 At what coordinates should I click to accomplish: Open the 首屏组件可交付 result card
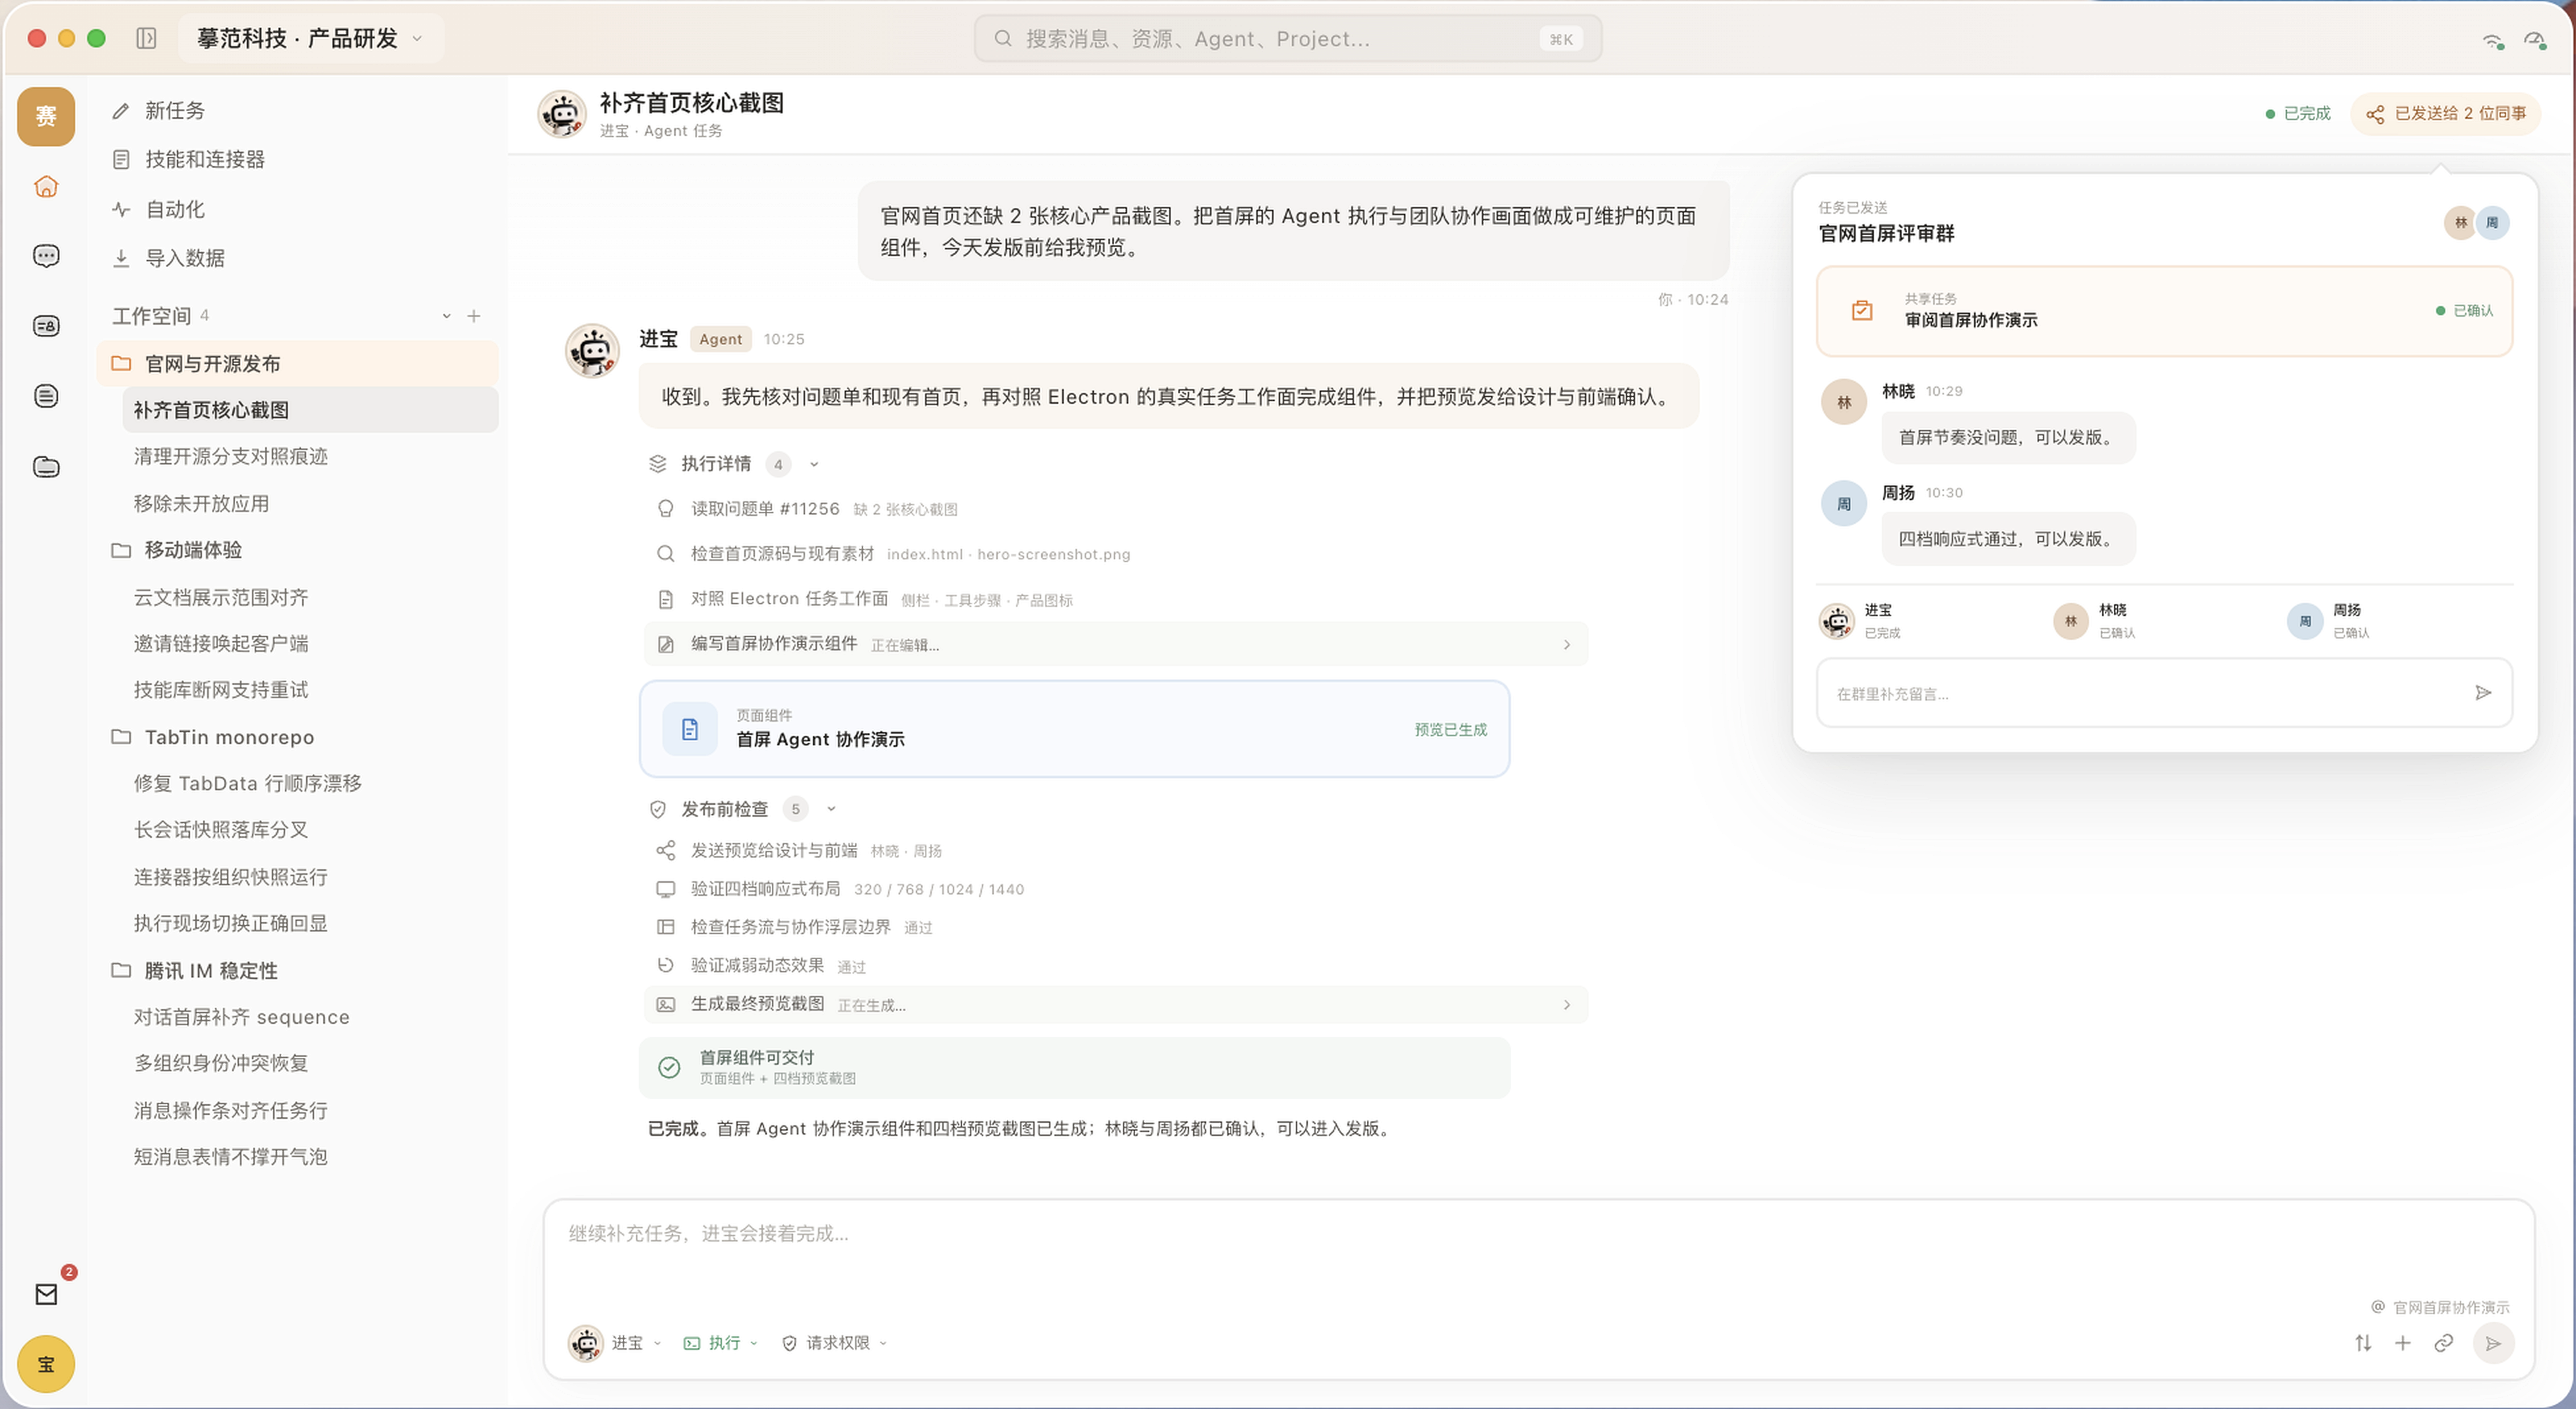point(1074,1067)
